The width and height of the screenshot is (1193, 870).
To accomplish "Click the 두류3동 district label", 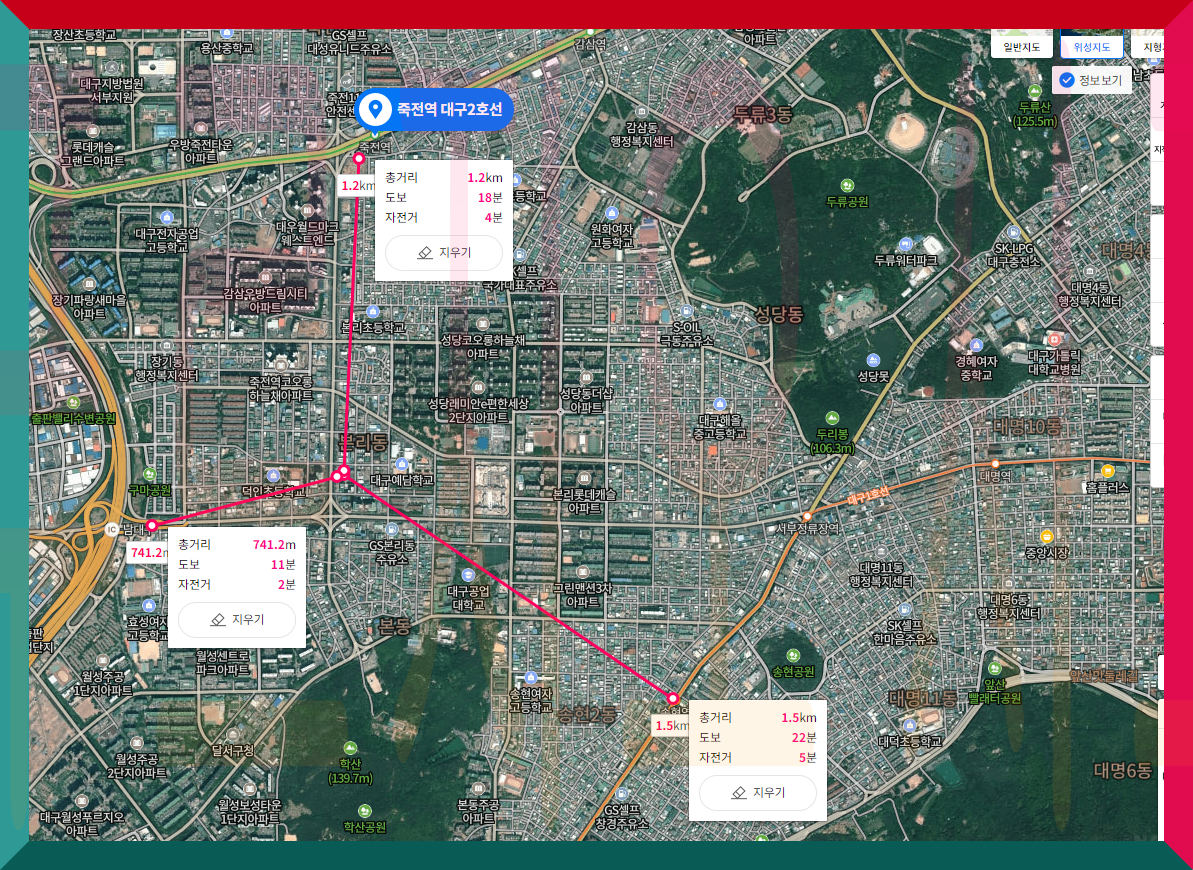I will 762,115.
